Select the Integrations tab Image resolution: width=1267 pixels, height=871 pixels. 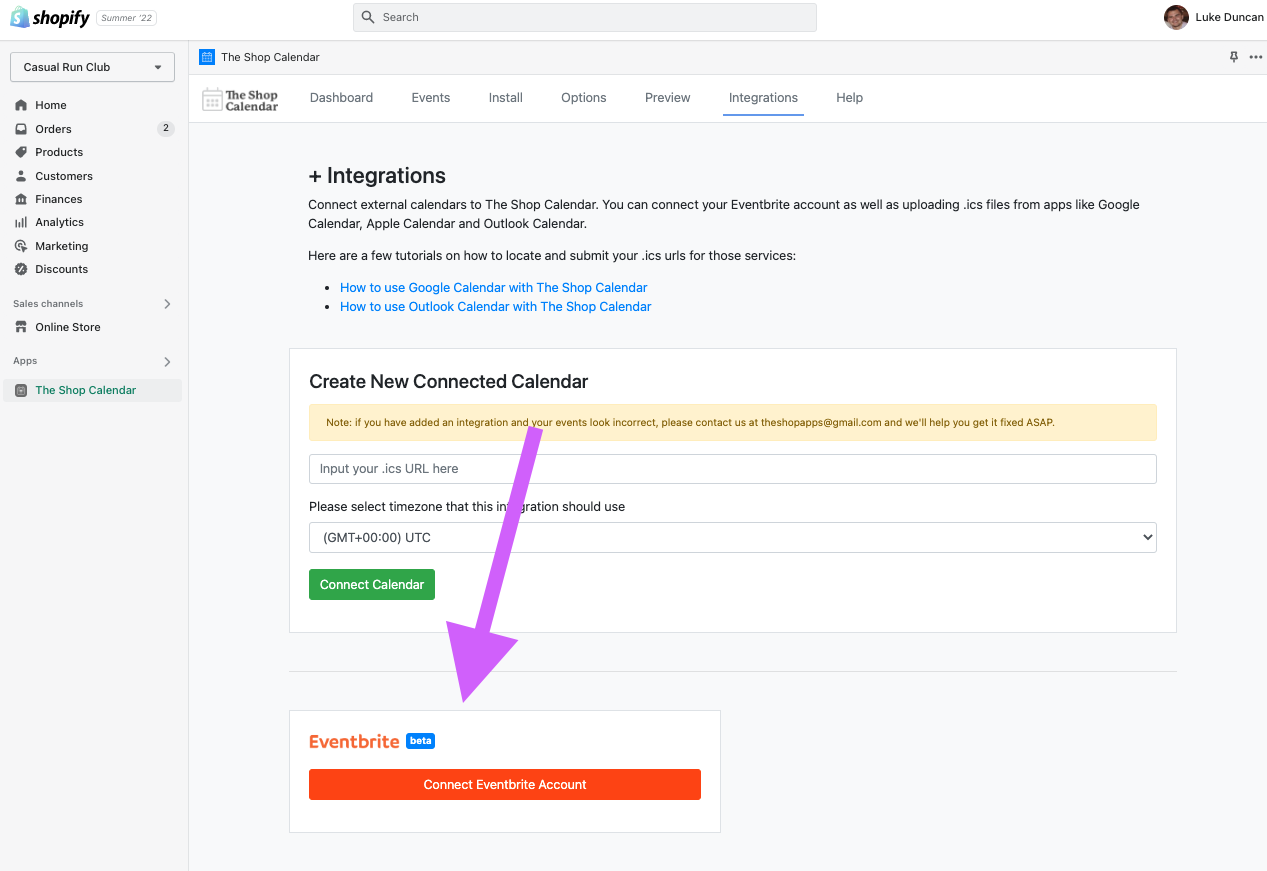pos(763,98)
